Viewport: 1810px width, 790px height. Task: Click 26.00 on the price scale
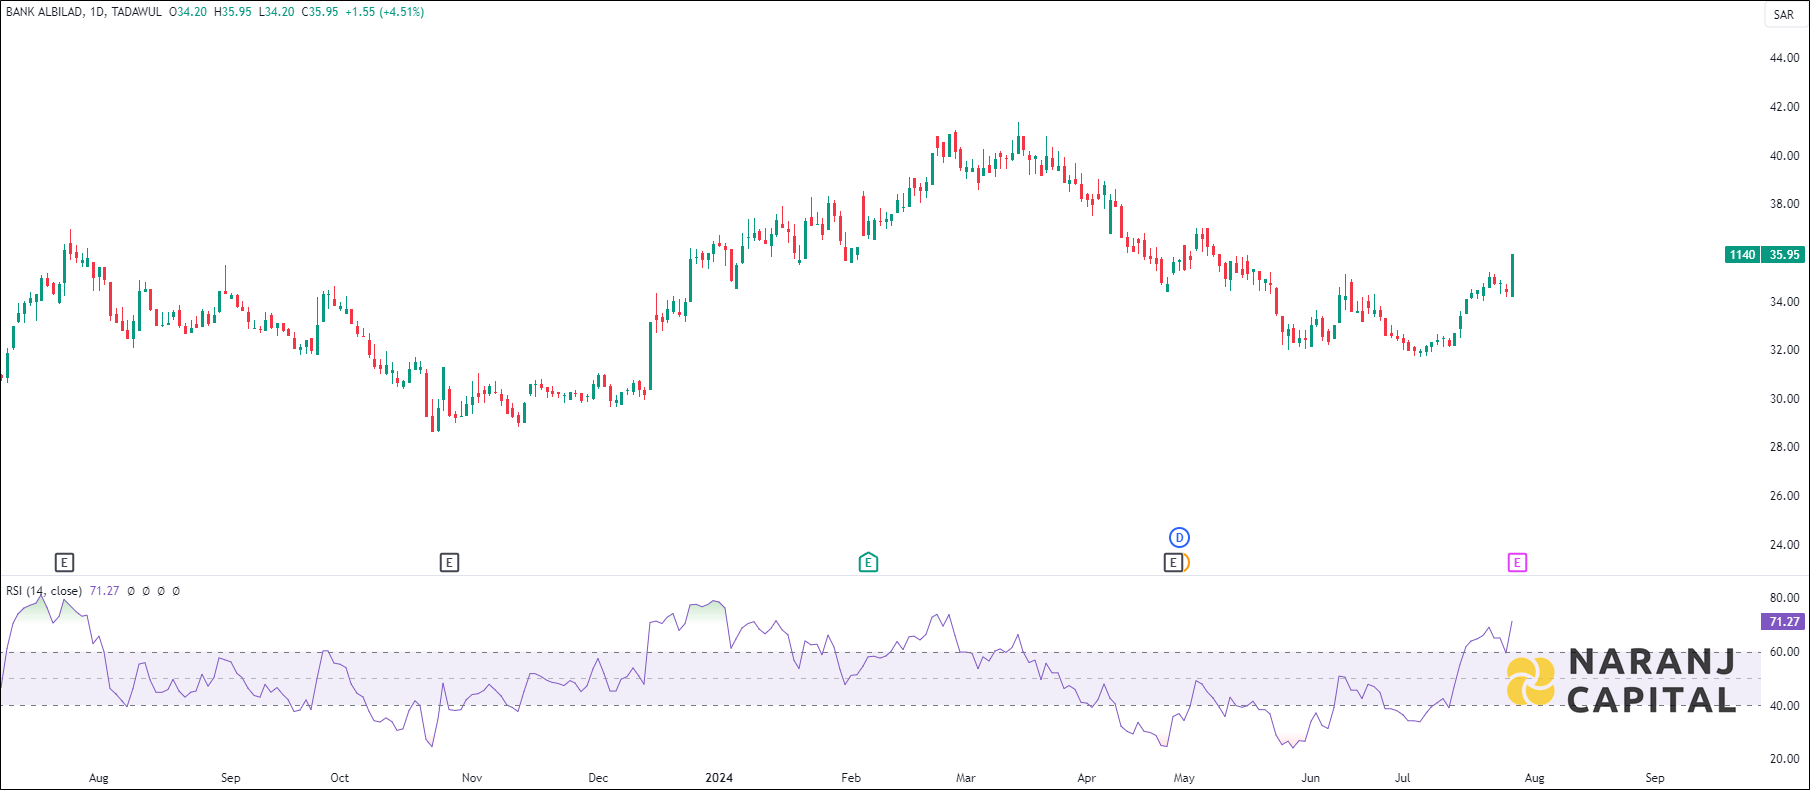[1784, 496]
